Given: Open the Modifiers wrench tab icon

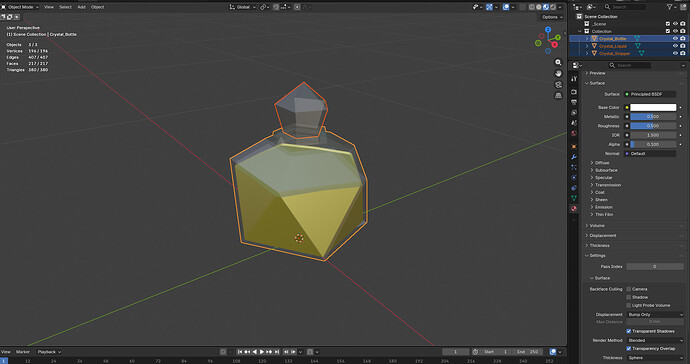Looking at the screenshot, I should pyautogui.click(x=574, y=157).
